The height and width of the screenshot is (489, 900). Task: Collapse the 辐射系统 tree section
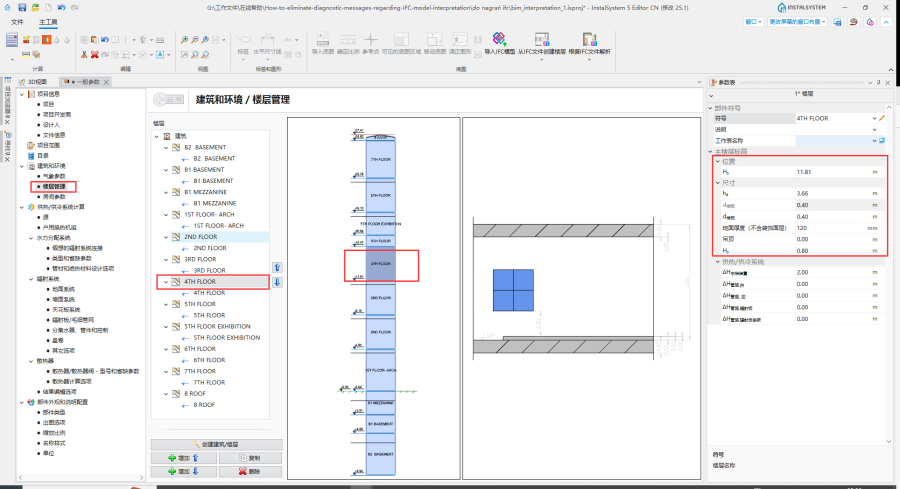[30, 279]
